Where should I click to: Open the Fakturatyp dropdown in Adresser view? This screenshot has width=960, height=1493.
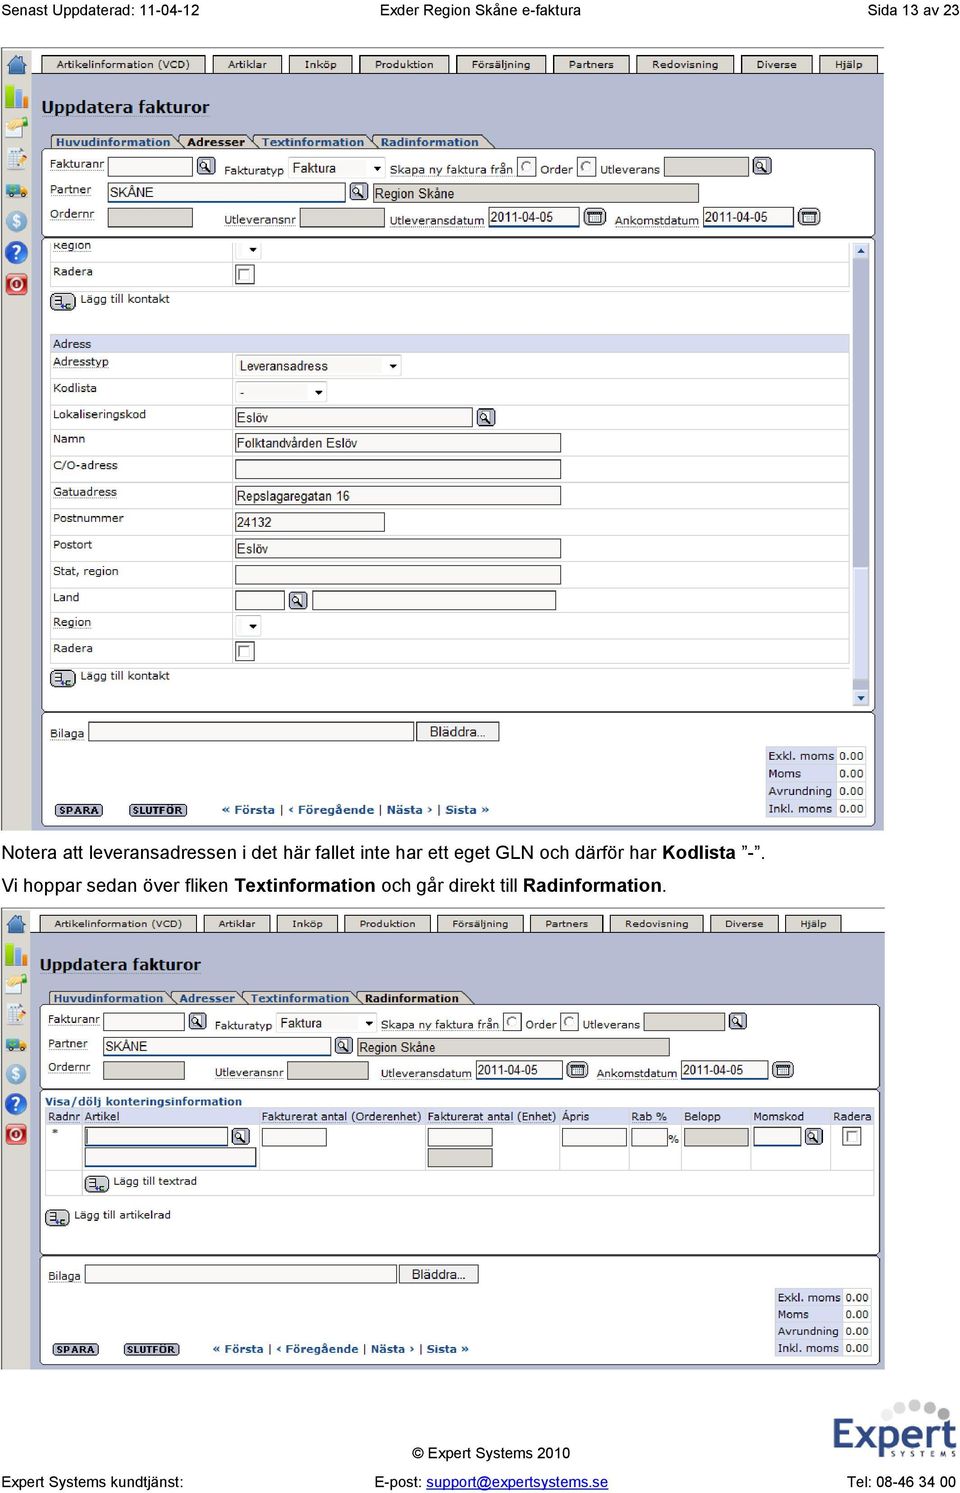pyautogui.click(x=337, y=168)
